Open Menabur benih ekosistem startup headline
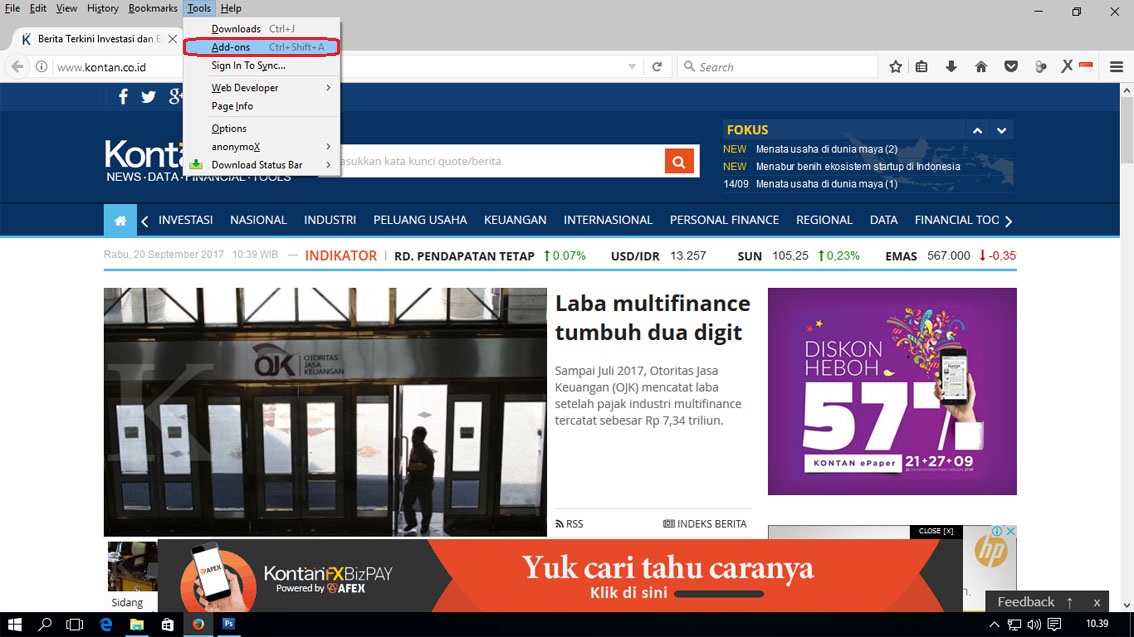1134x637 pixels. pyautogui.click(x=858, y=166)
